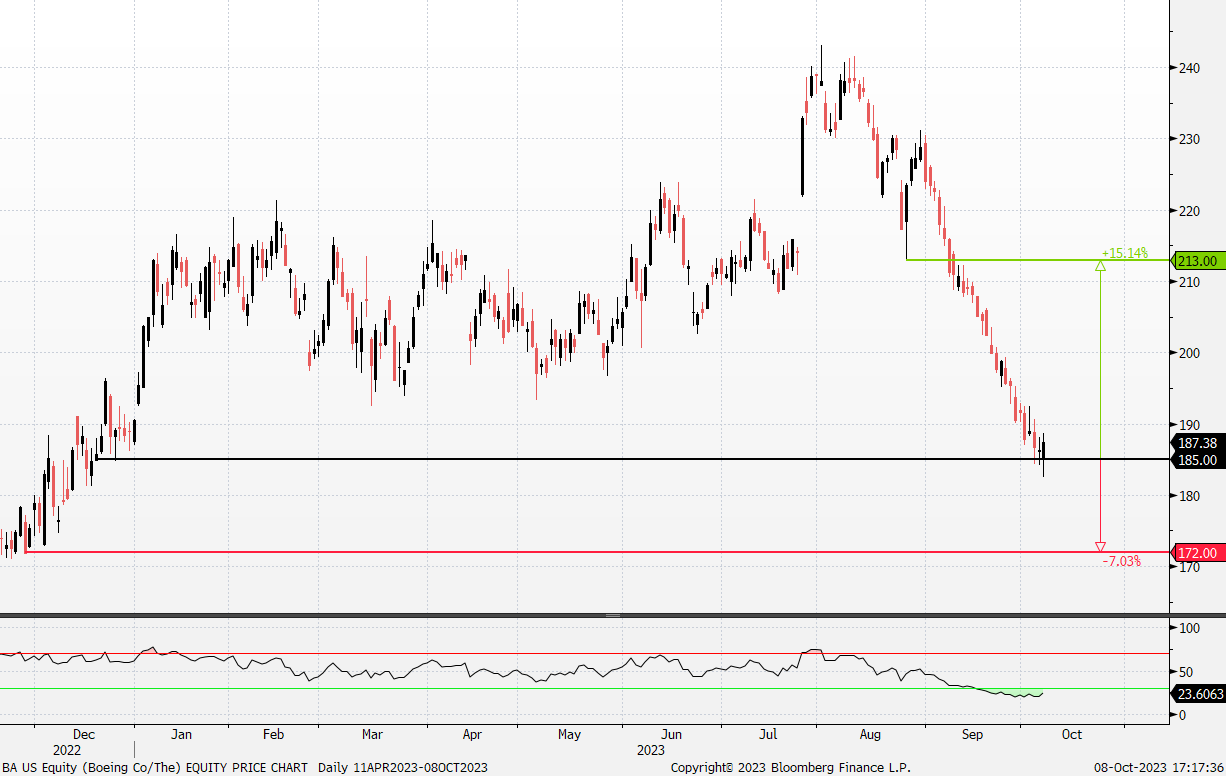This screenshot has height=776, width=1226.
Task: Click the 180 price axis label
Action: click(x=1190, y=496)
